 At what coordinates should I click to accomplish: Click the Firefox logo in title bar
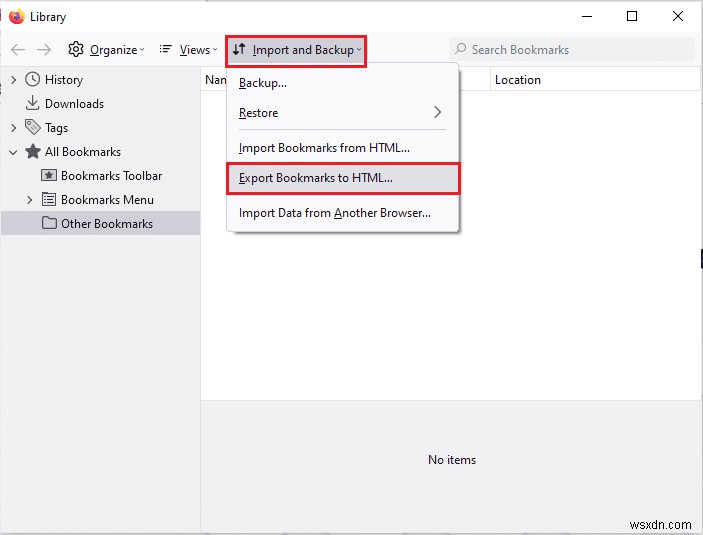pos(17,17)
